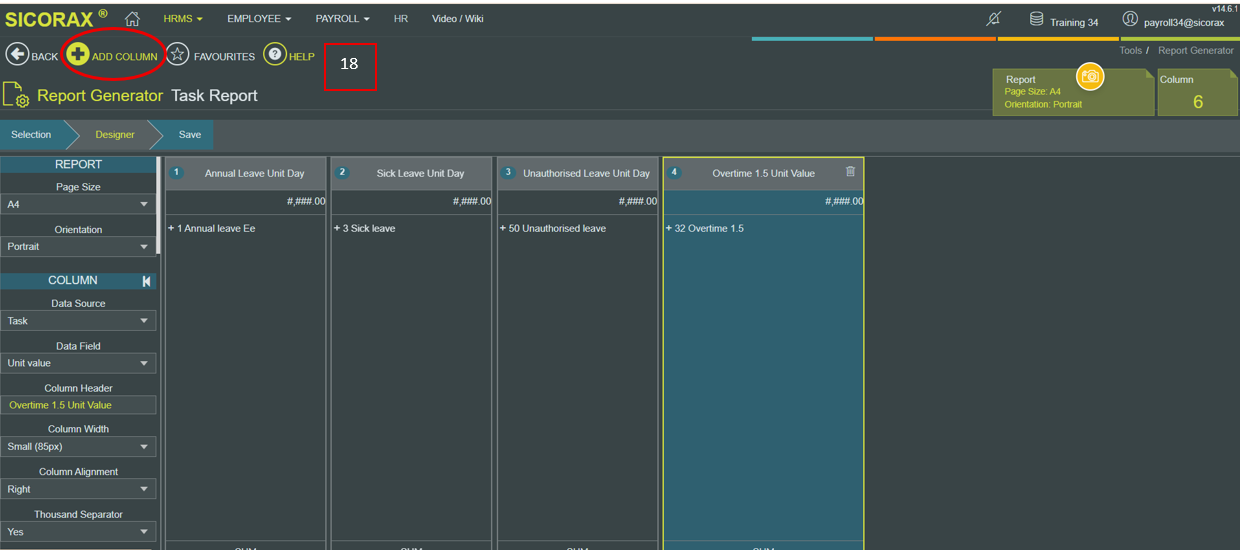This screenshot has height=550, width=1240.
Task: Switch to the Save step tab
Action: pyautogui.click(x=189, y=135)
